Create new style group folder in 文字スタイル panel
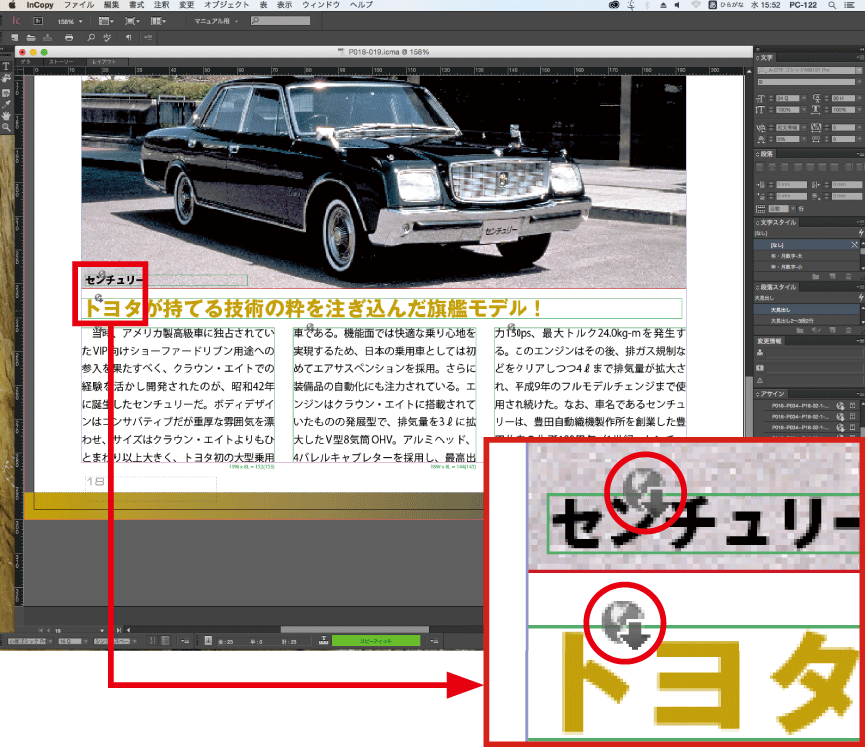 tap(816, 276)
